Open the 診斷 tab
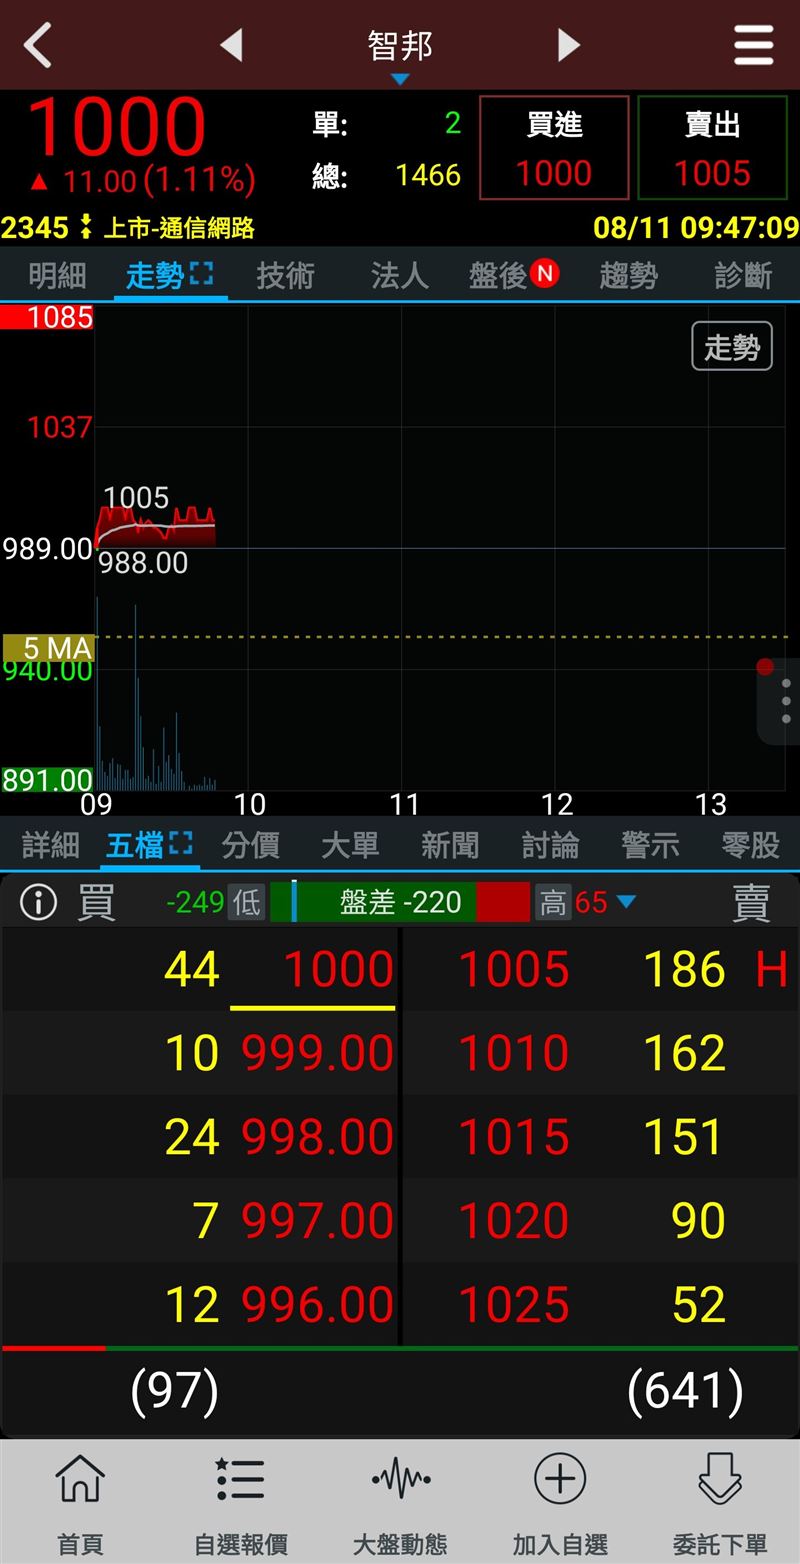The height and width of the screenshot is (1564, 800). click(743, 275)
